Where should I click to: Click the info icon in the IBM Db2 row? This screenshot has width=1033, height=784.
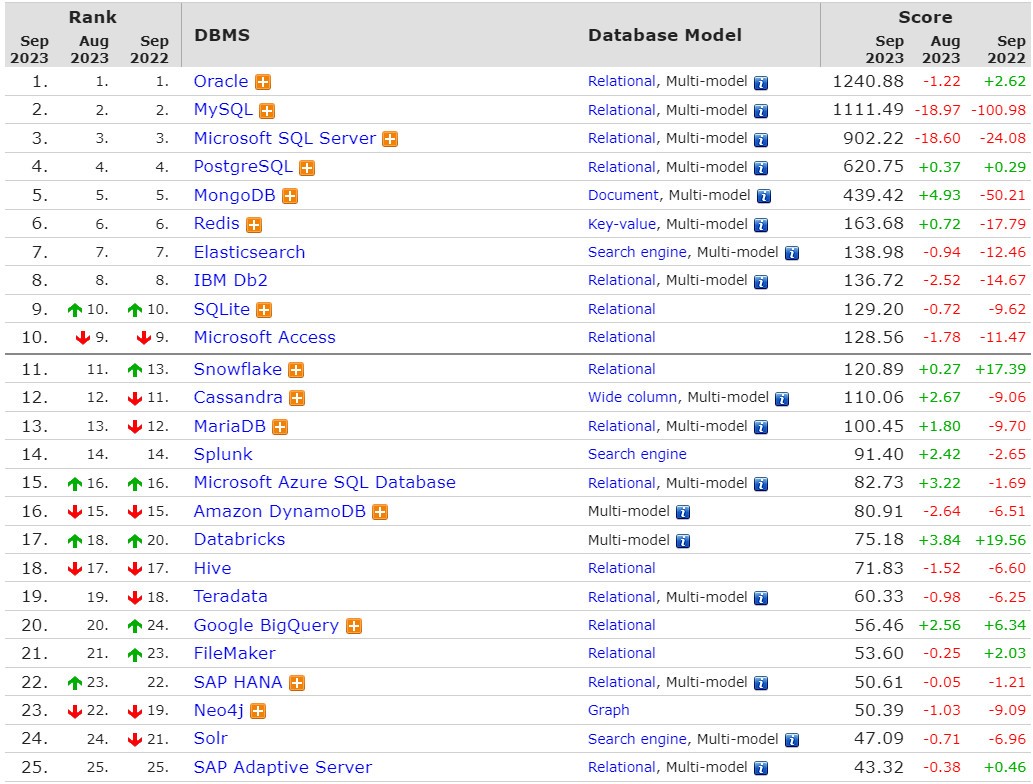761,282
